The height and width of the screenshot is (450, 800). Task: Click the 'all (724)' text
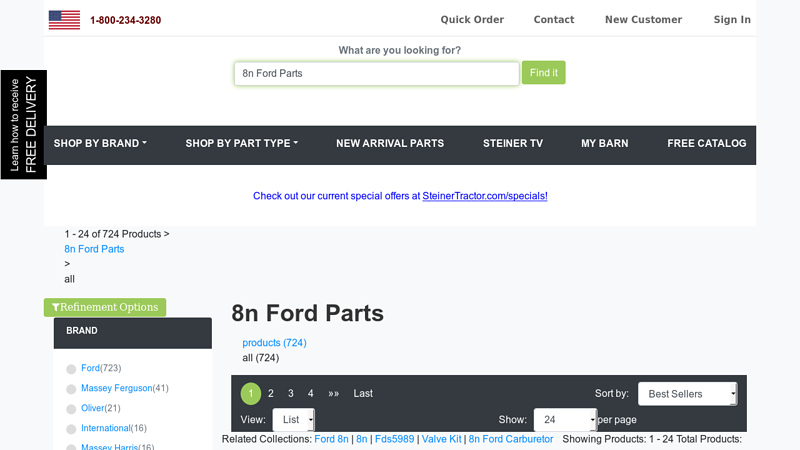tap(261, 358)
